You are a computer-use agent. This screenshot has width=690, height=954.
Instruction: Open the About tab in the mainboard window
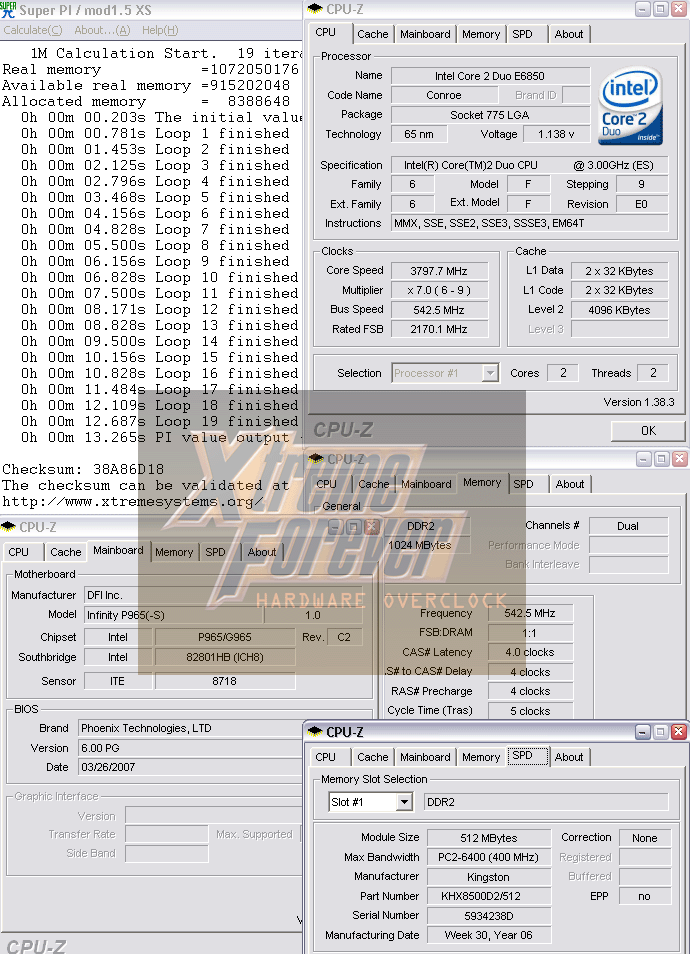pos(262,552)
